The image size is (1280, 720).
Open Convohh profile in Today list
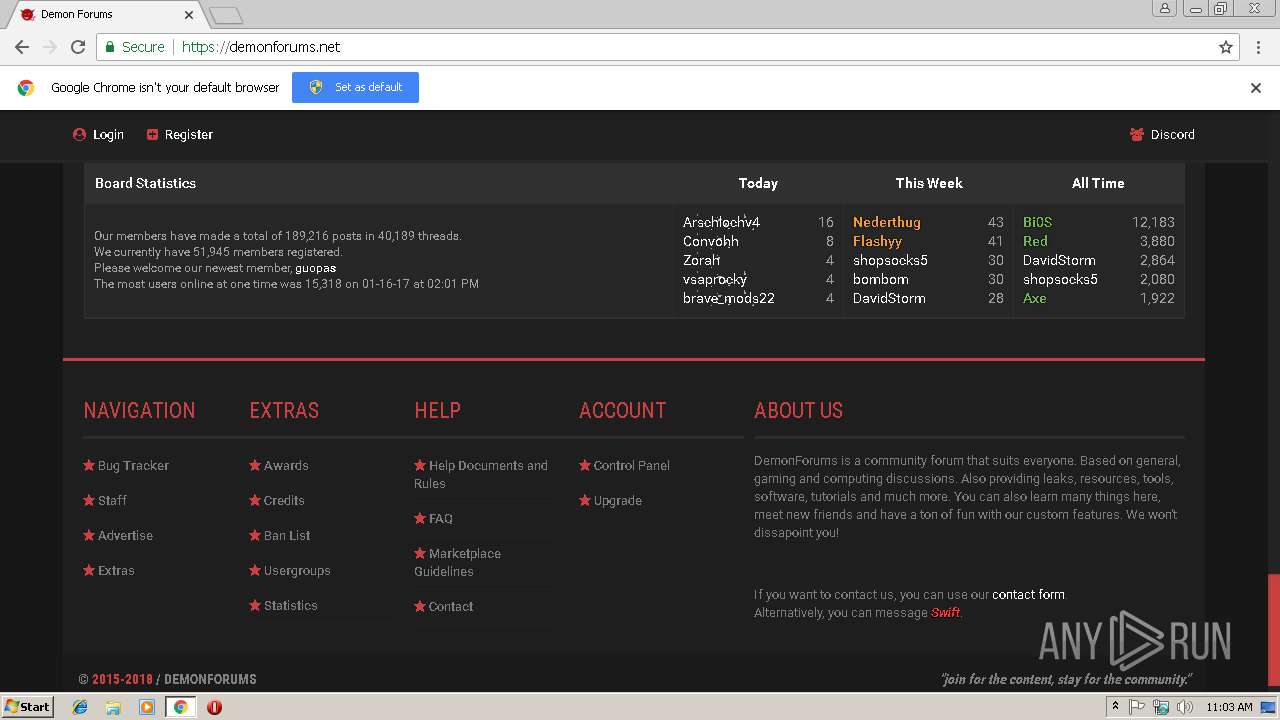click(x=711, y=241)
